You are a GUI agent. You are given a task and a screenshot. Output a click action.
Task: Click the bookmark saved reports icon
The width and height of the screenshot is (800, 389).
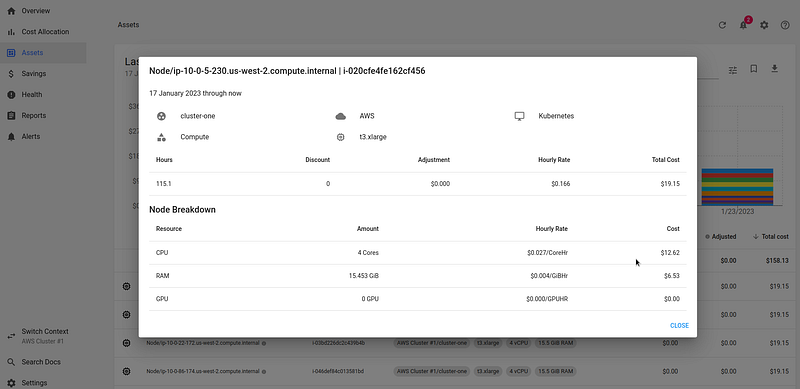(754, 69)
